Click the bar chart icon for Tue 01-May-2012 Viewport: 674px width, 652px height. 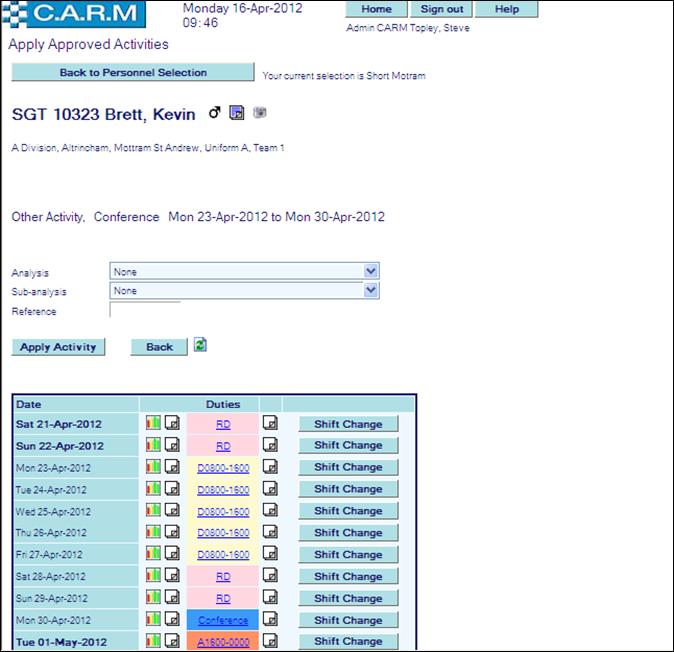[x=153, y=641]
